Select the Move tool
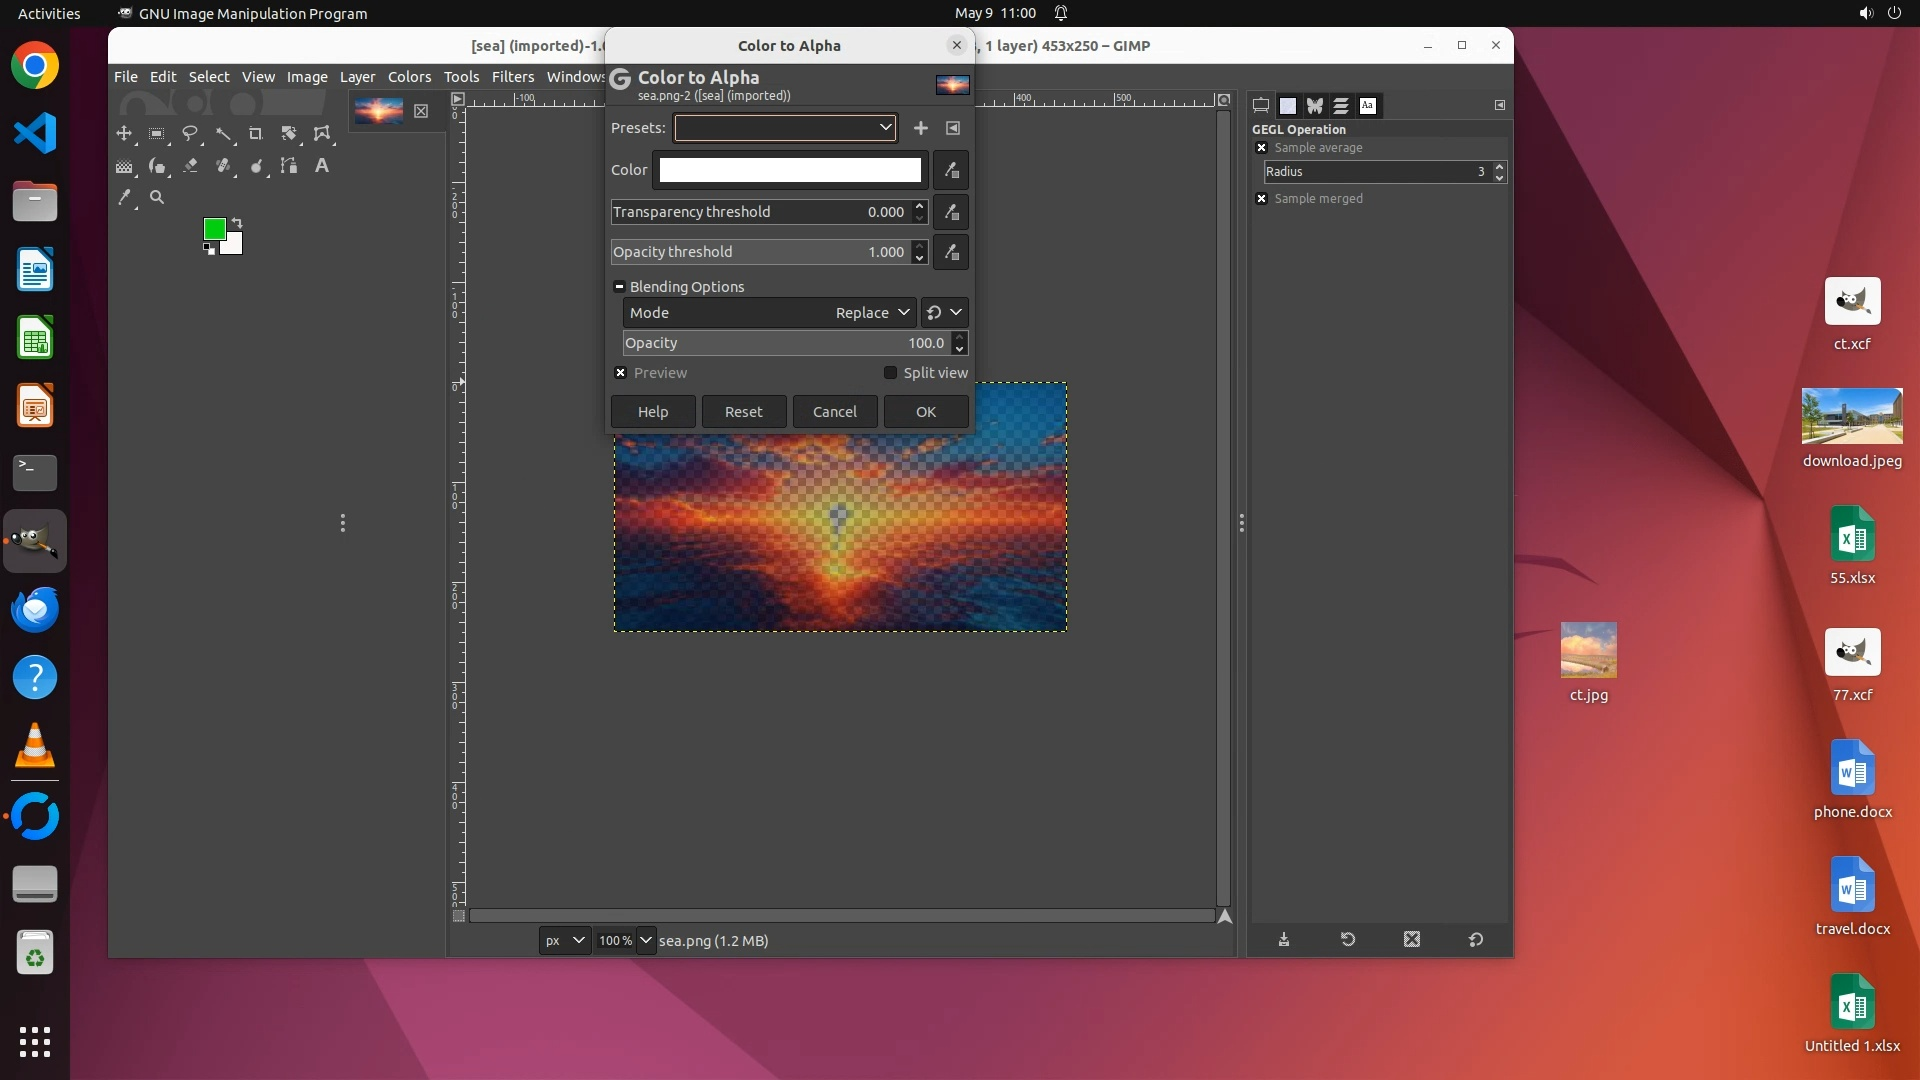This screenshot has height=1080, width=1920. 124,133
